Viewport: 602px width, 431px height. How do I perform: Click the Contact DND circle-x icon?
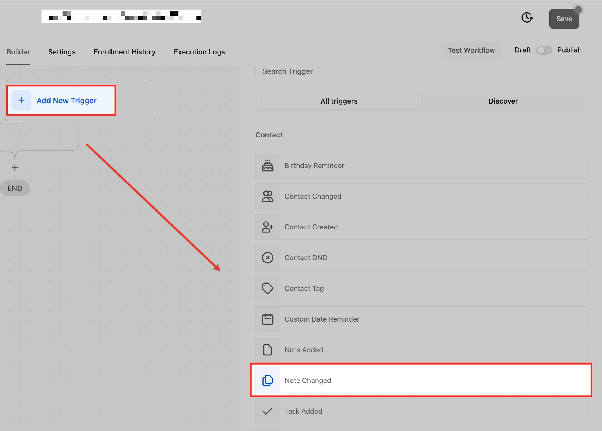pyautogui.click(x=268, y=258)
